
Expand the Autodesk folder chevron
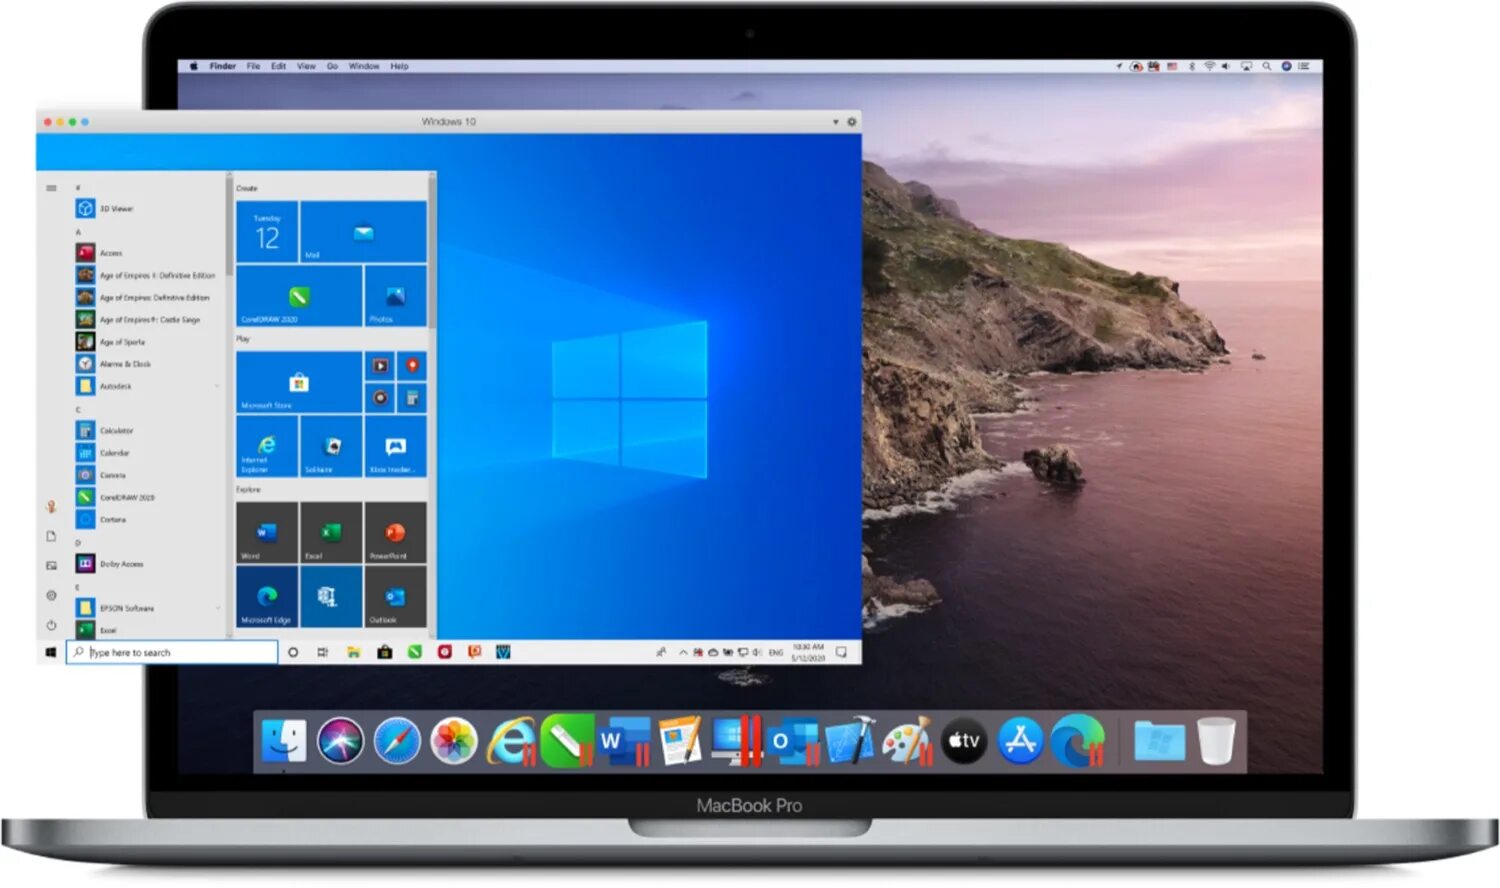(x=217, y=386)
